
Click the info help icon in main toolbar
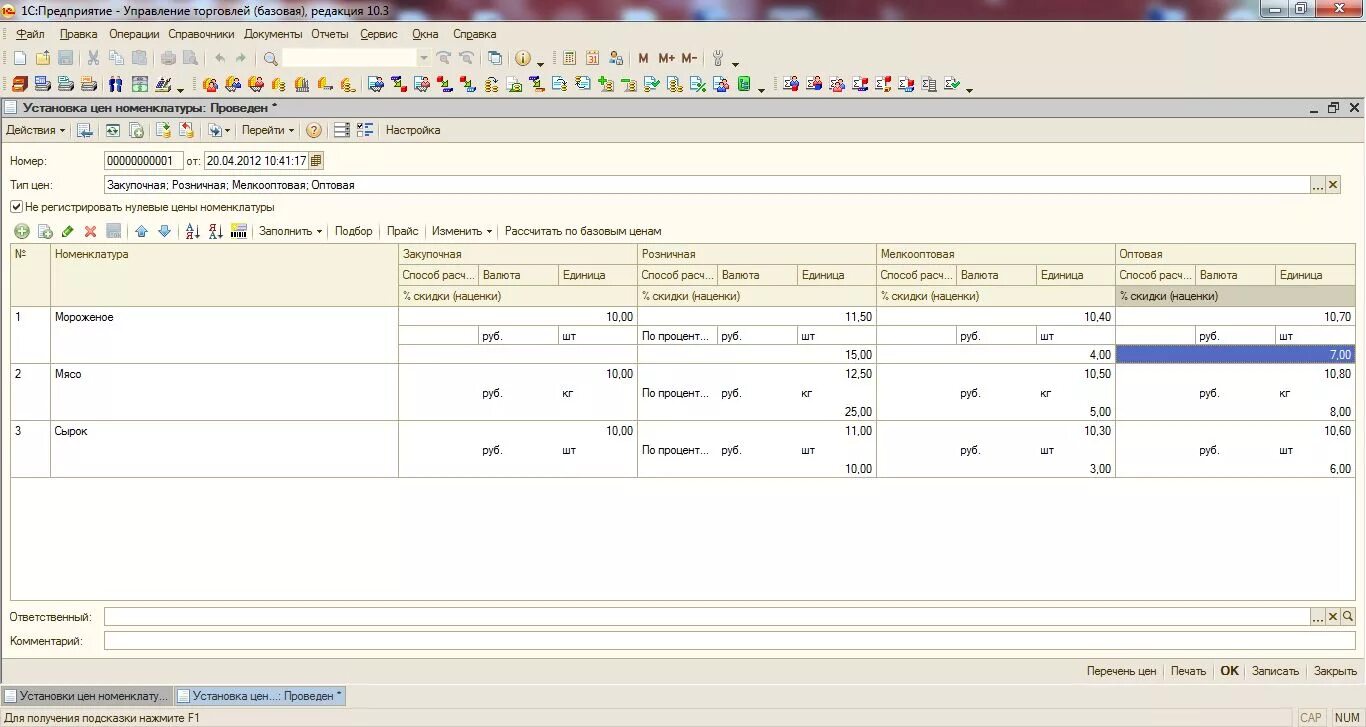pyautogui.click(x=522, y=58)
